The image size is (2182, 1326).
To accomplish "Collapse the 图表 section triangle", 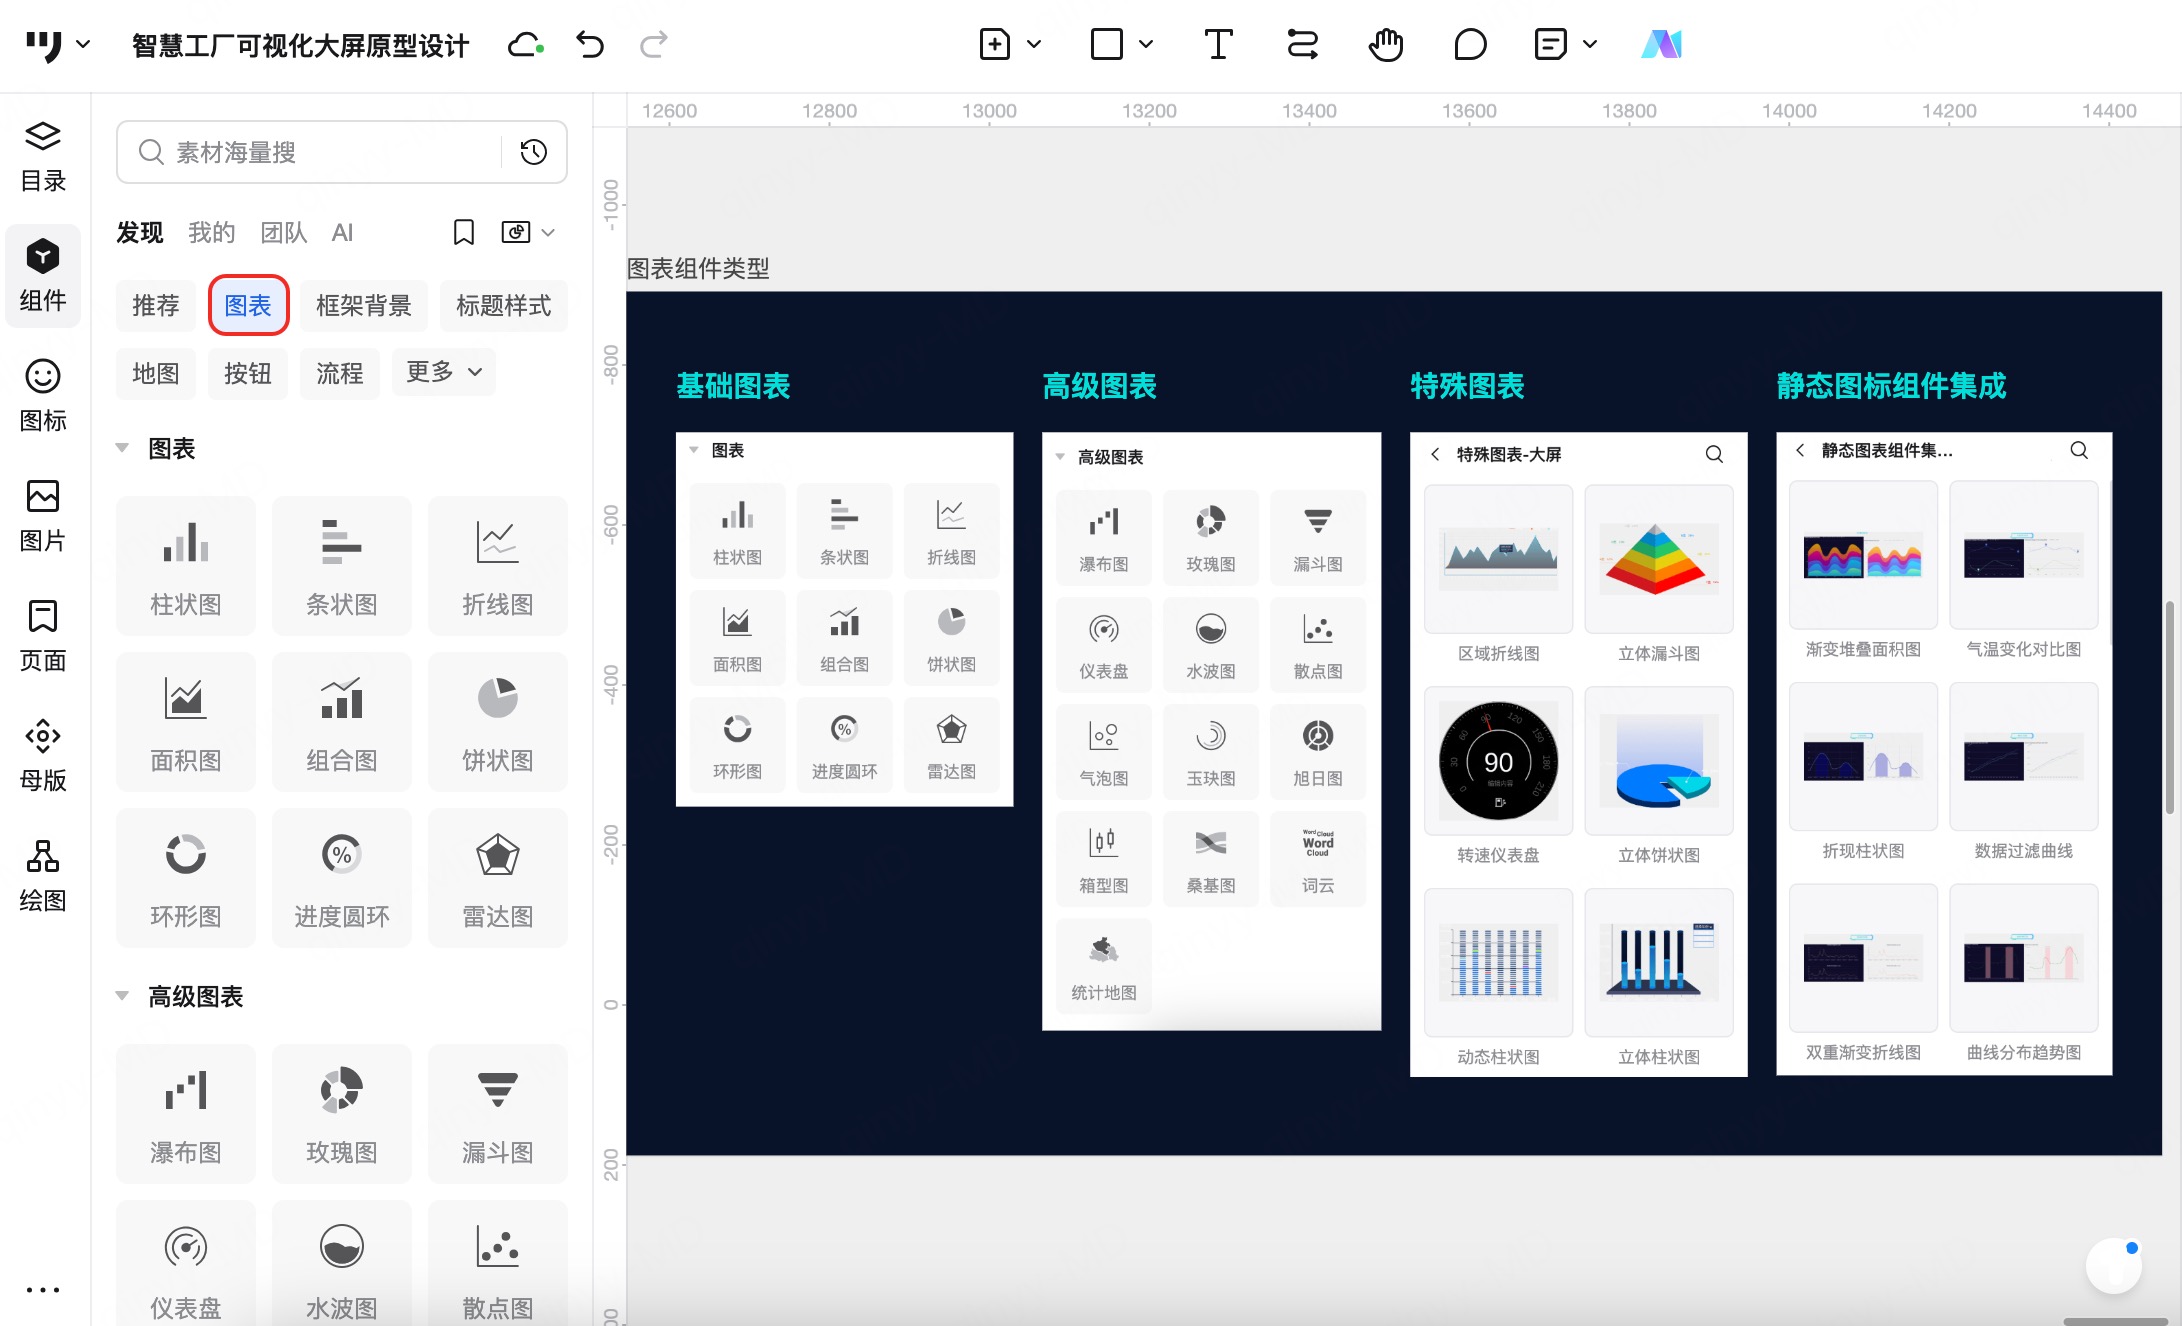I will (122, 448).
